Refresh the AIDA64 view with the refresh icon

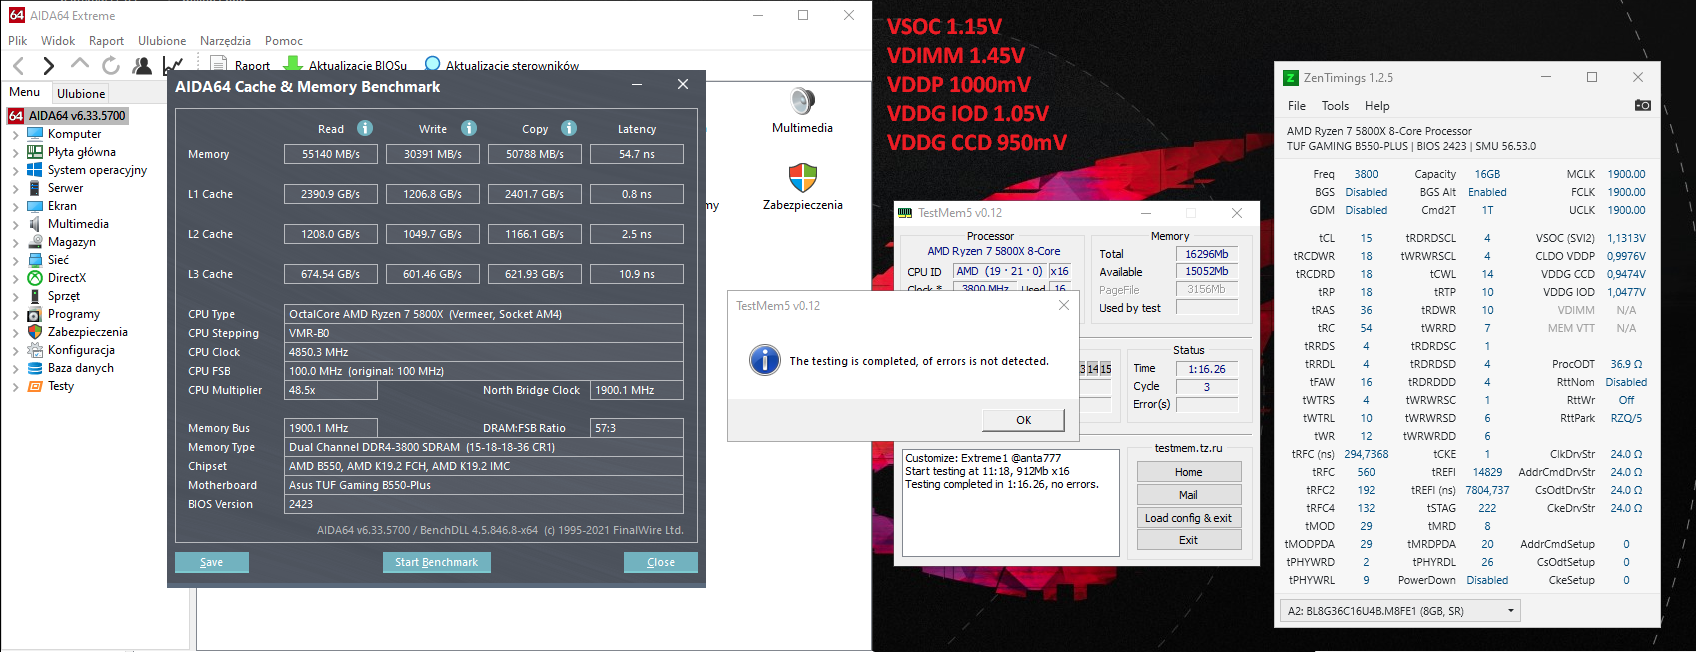(111, 66)
